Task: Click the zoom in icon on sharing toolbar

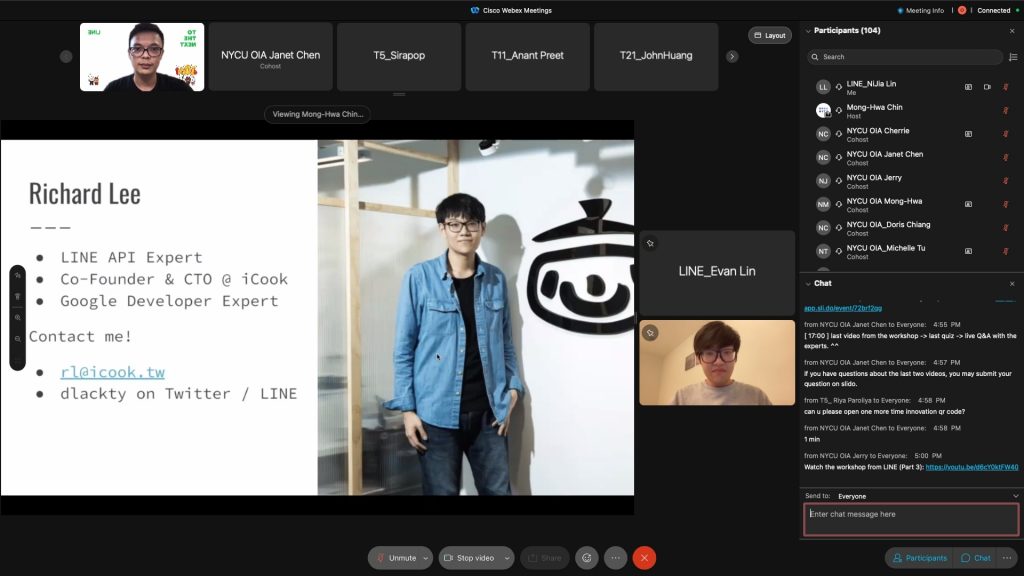Action: click(18, 317)
